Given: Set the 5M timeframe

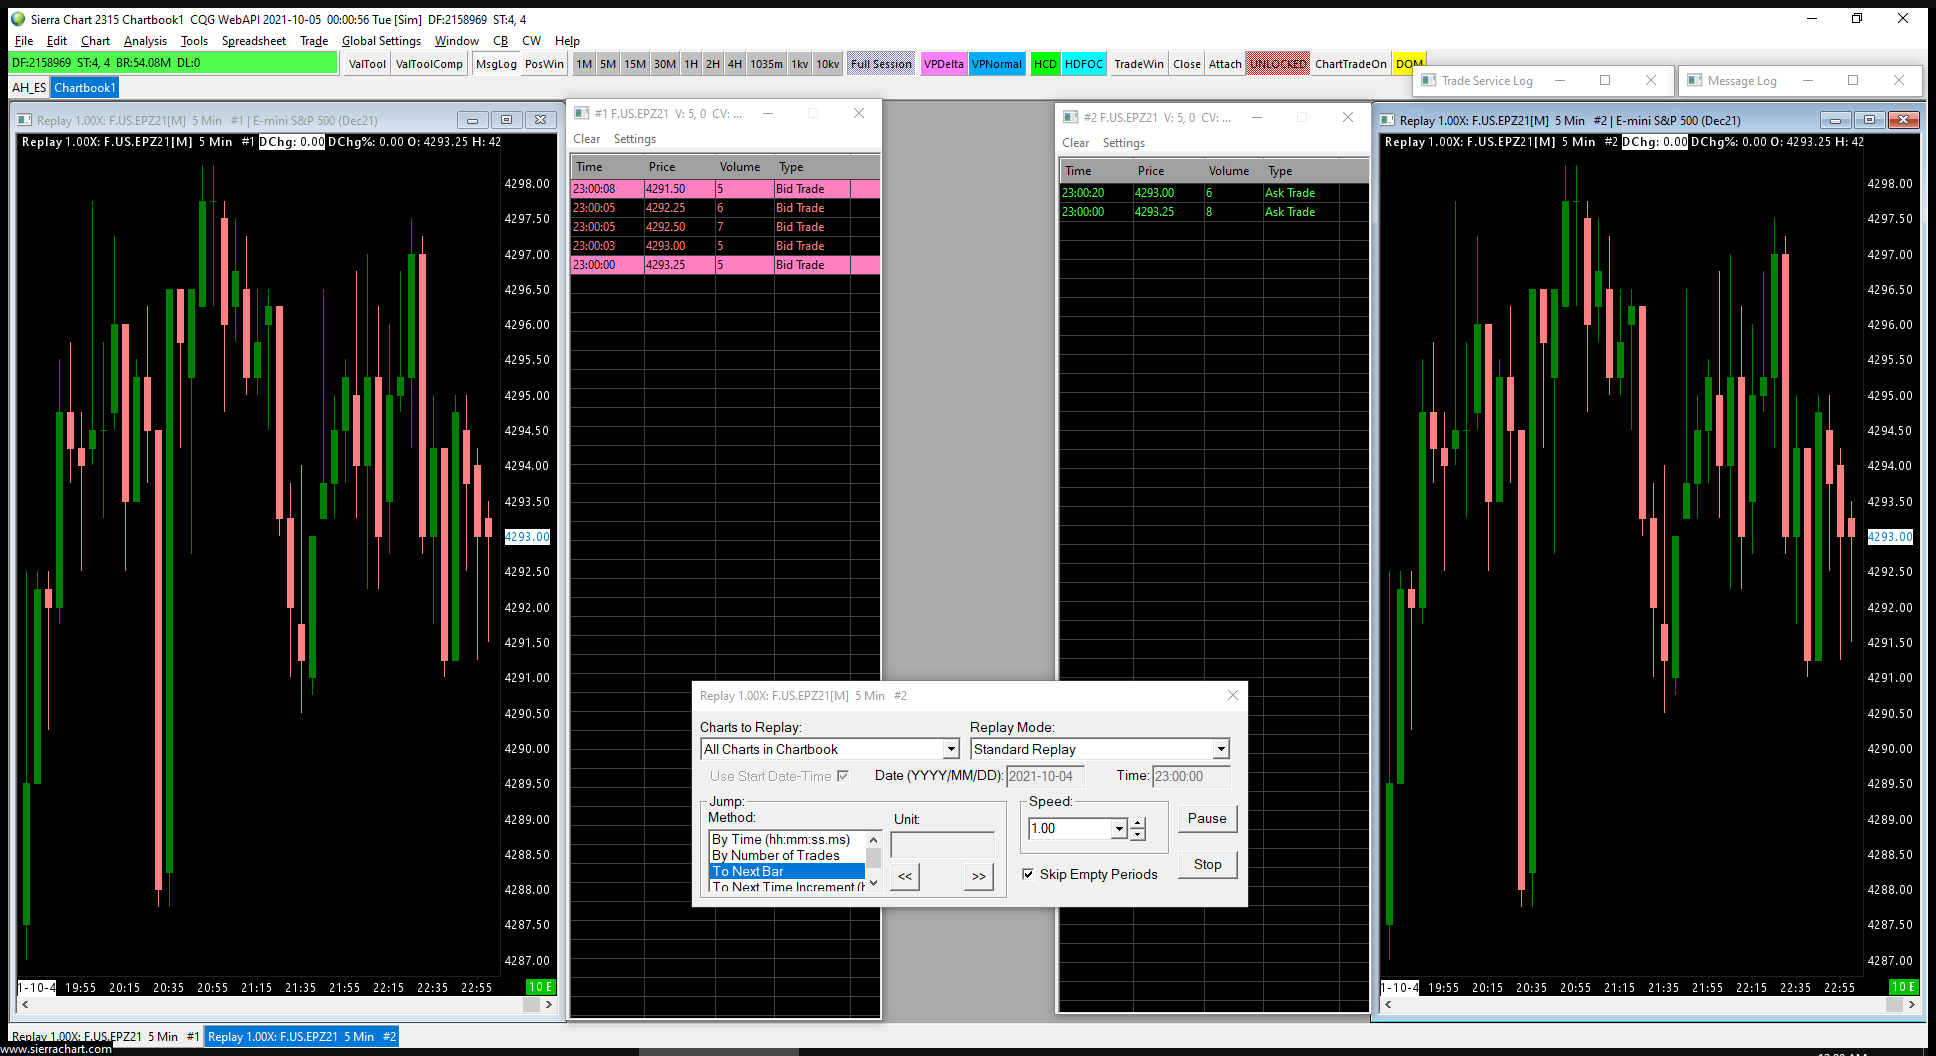Looking at the screenshot, I should 608,64.
